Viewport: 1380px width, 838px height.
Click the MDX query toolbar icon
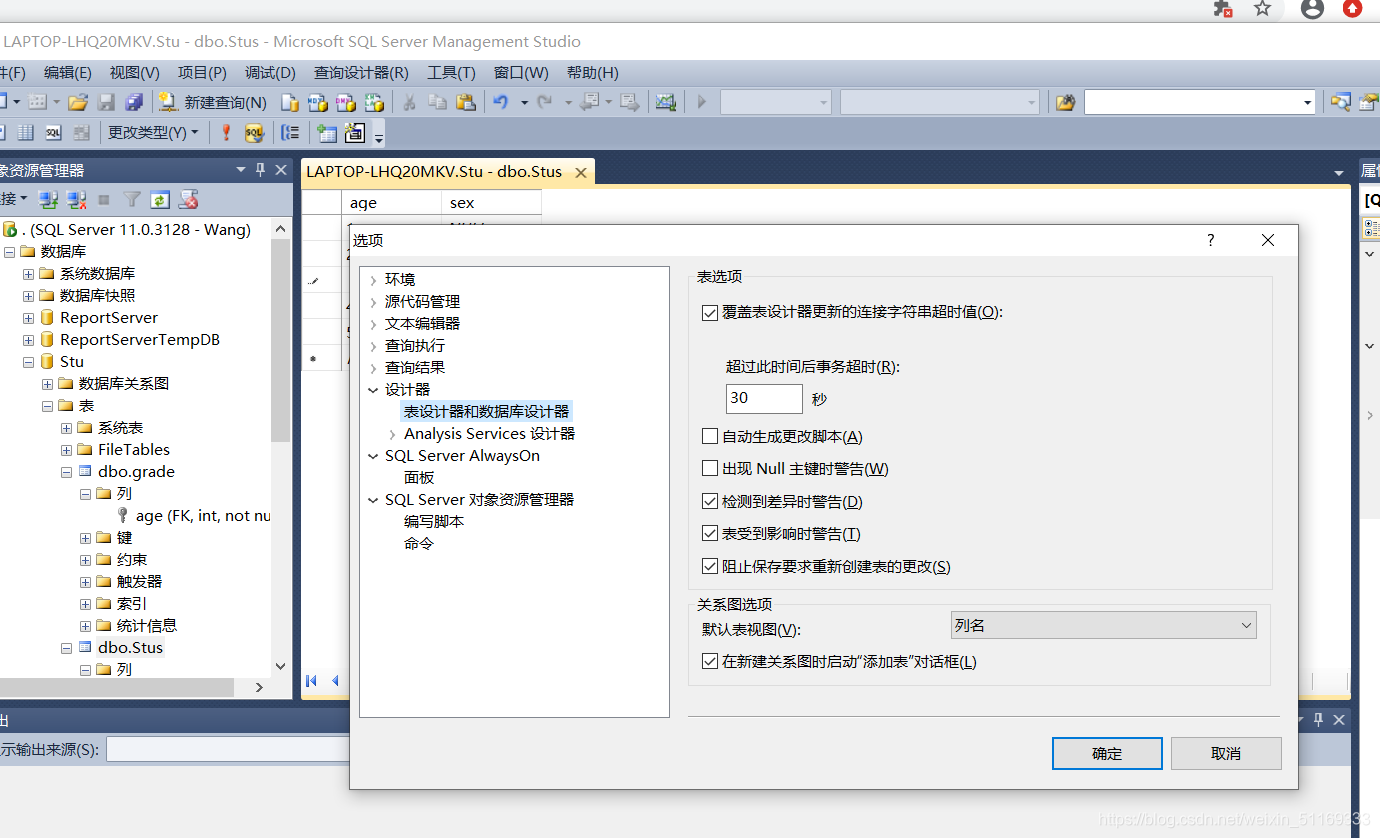pyautogui.click(x=317, y=102)
